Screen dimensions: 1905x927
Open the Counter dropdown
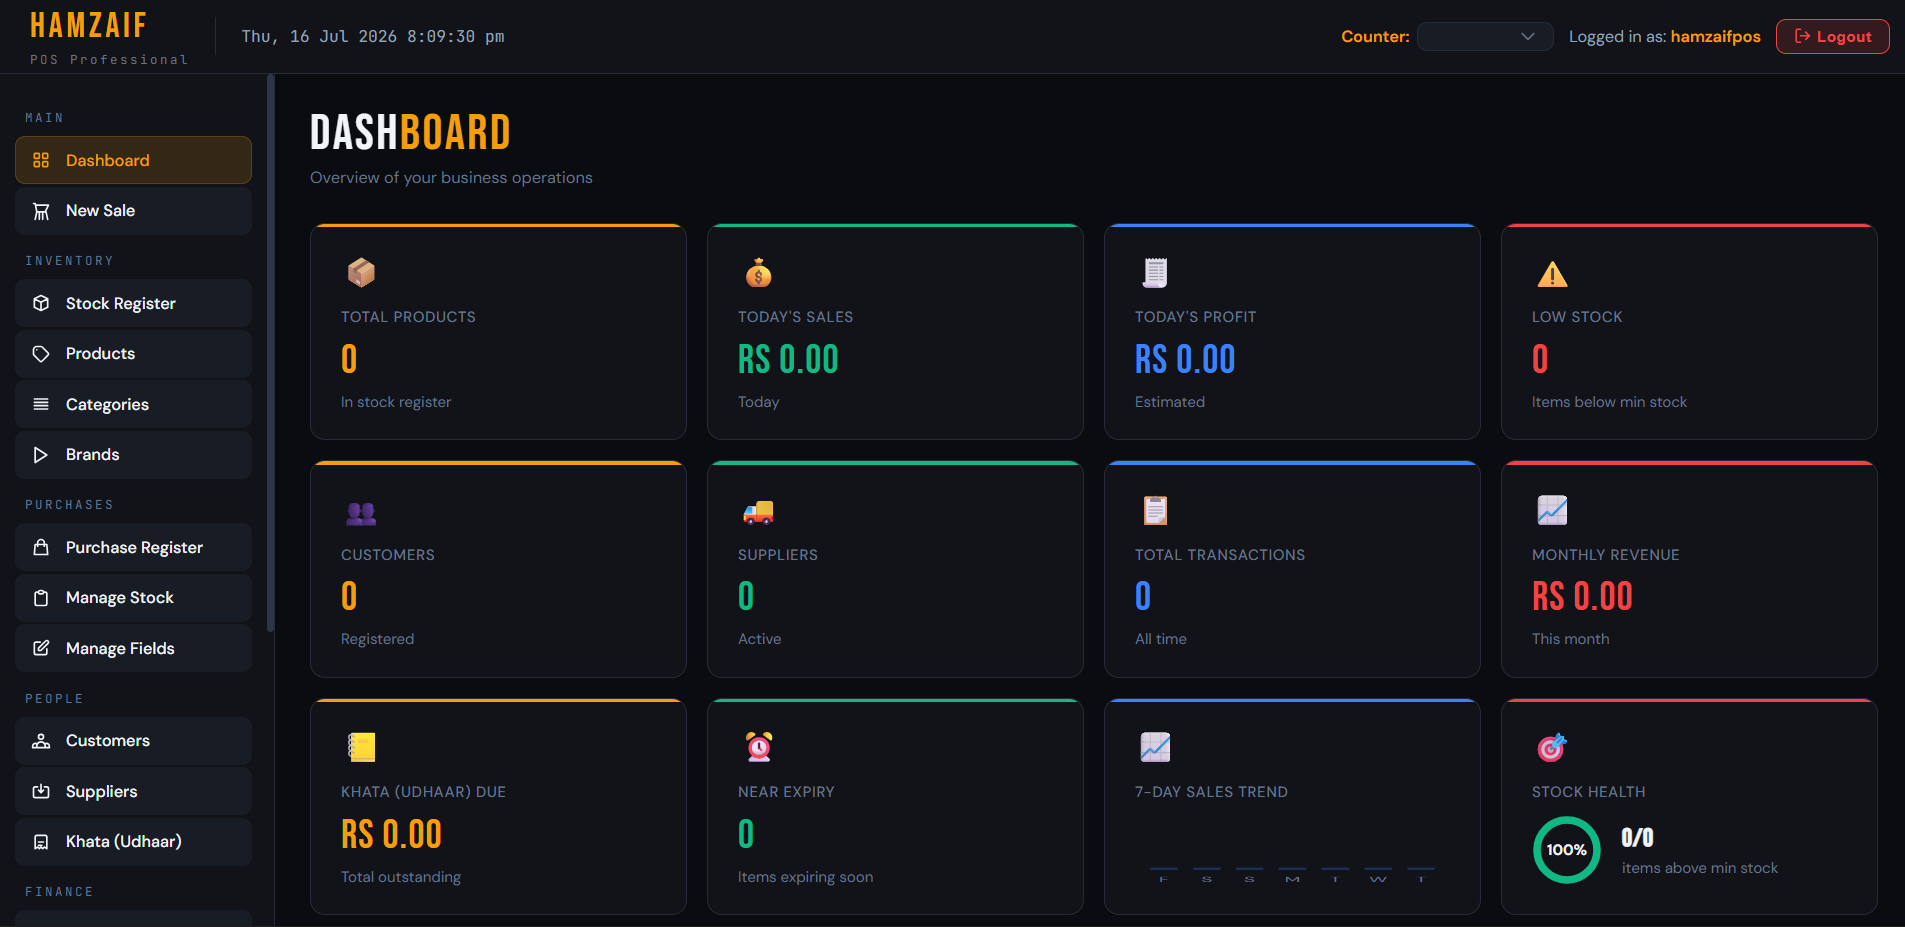pyautogui.click(x=1485, y=36)
